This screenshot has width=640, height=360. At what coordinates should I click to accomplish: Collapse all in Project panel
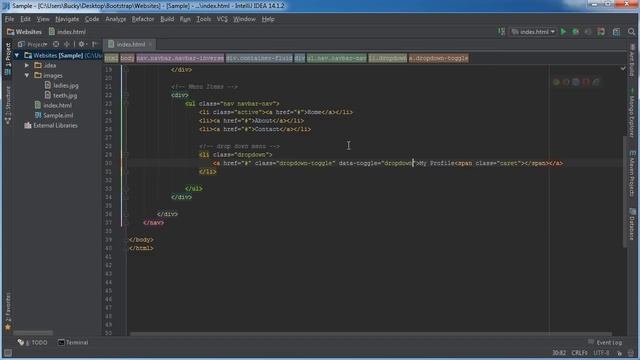point(67,44)
